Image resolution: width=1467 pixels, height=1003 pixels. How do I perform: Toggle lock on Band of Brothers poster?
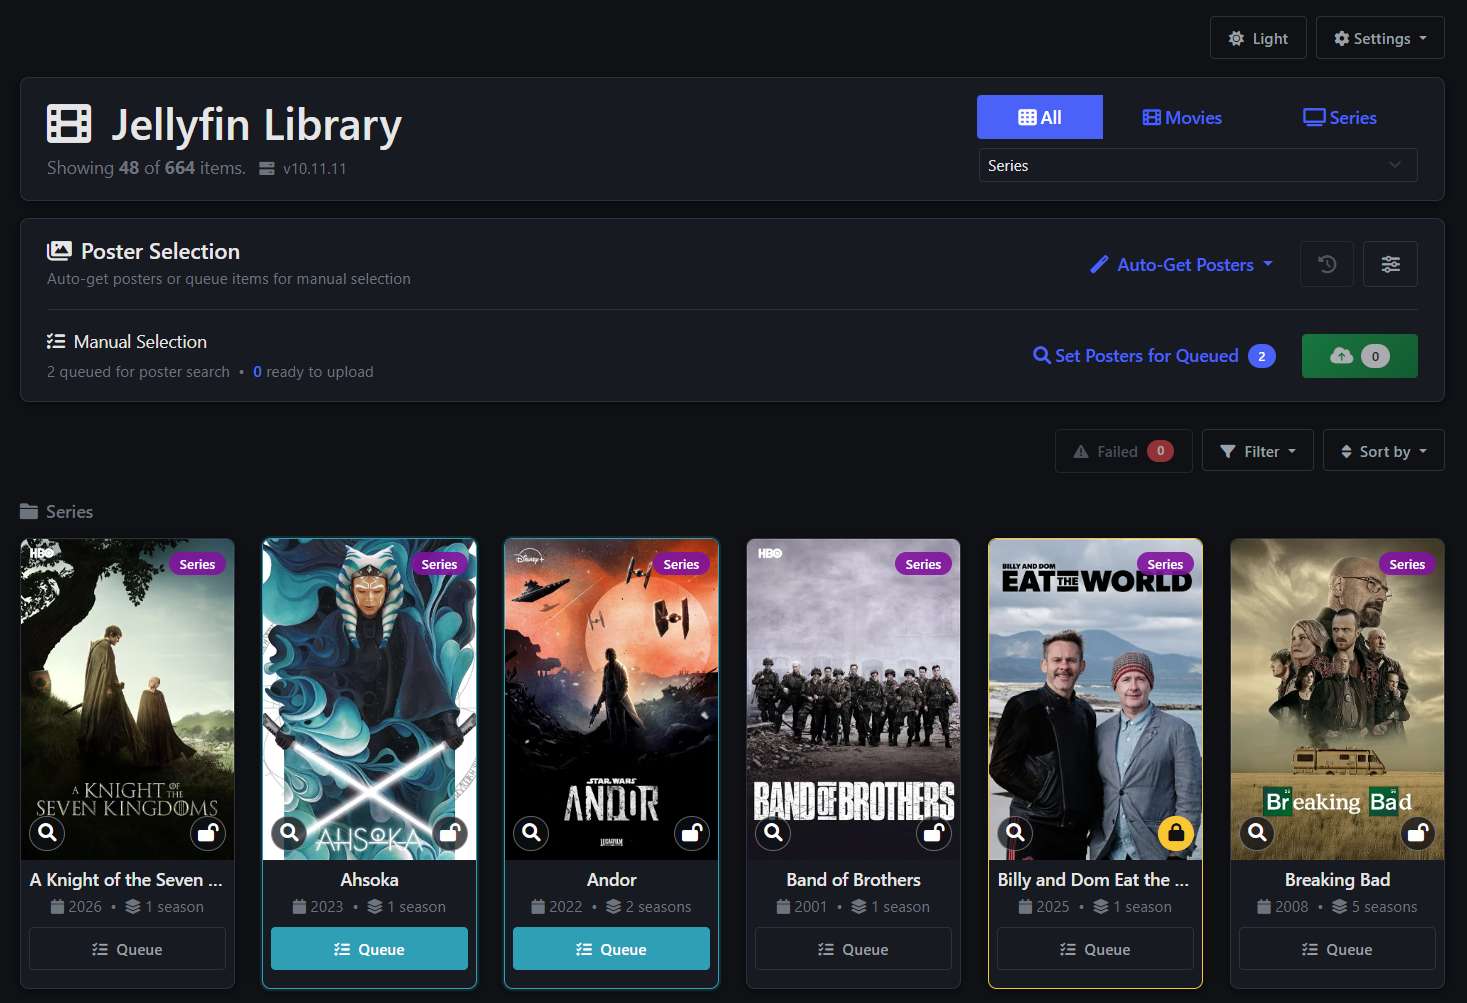[x=934, y=832]
